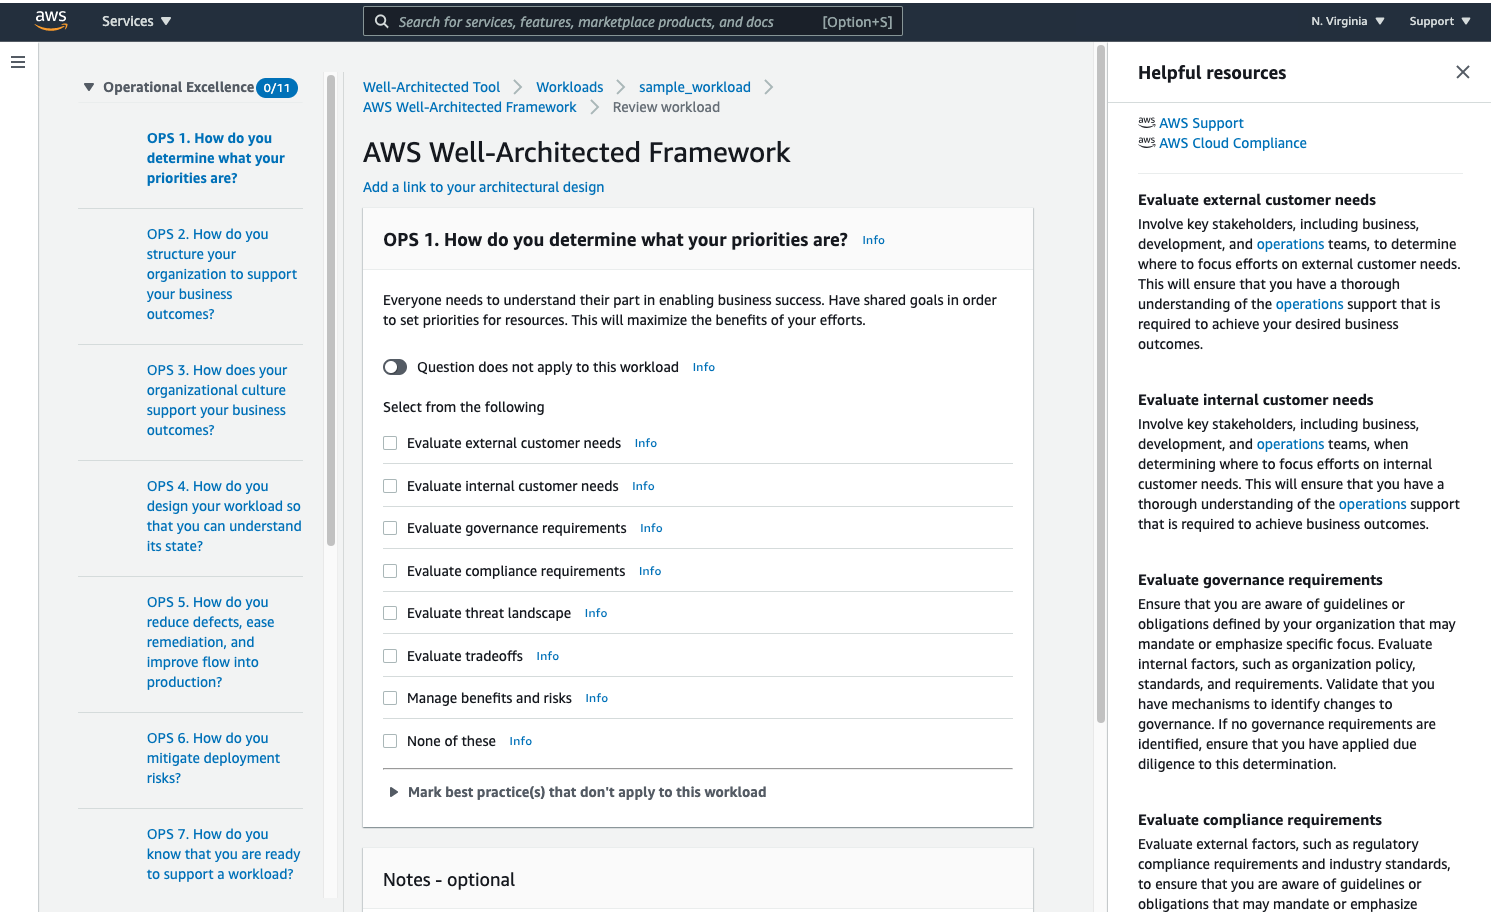1491x912 pixels.
Task: Click AWS icon beside AWS Support
Action: pyautogui.click(x=1147, y=122)
